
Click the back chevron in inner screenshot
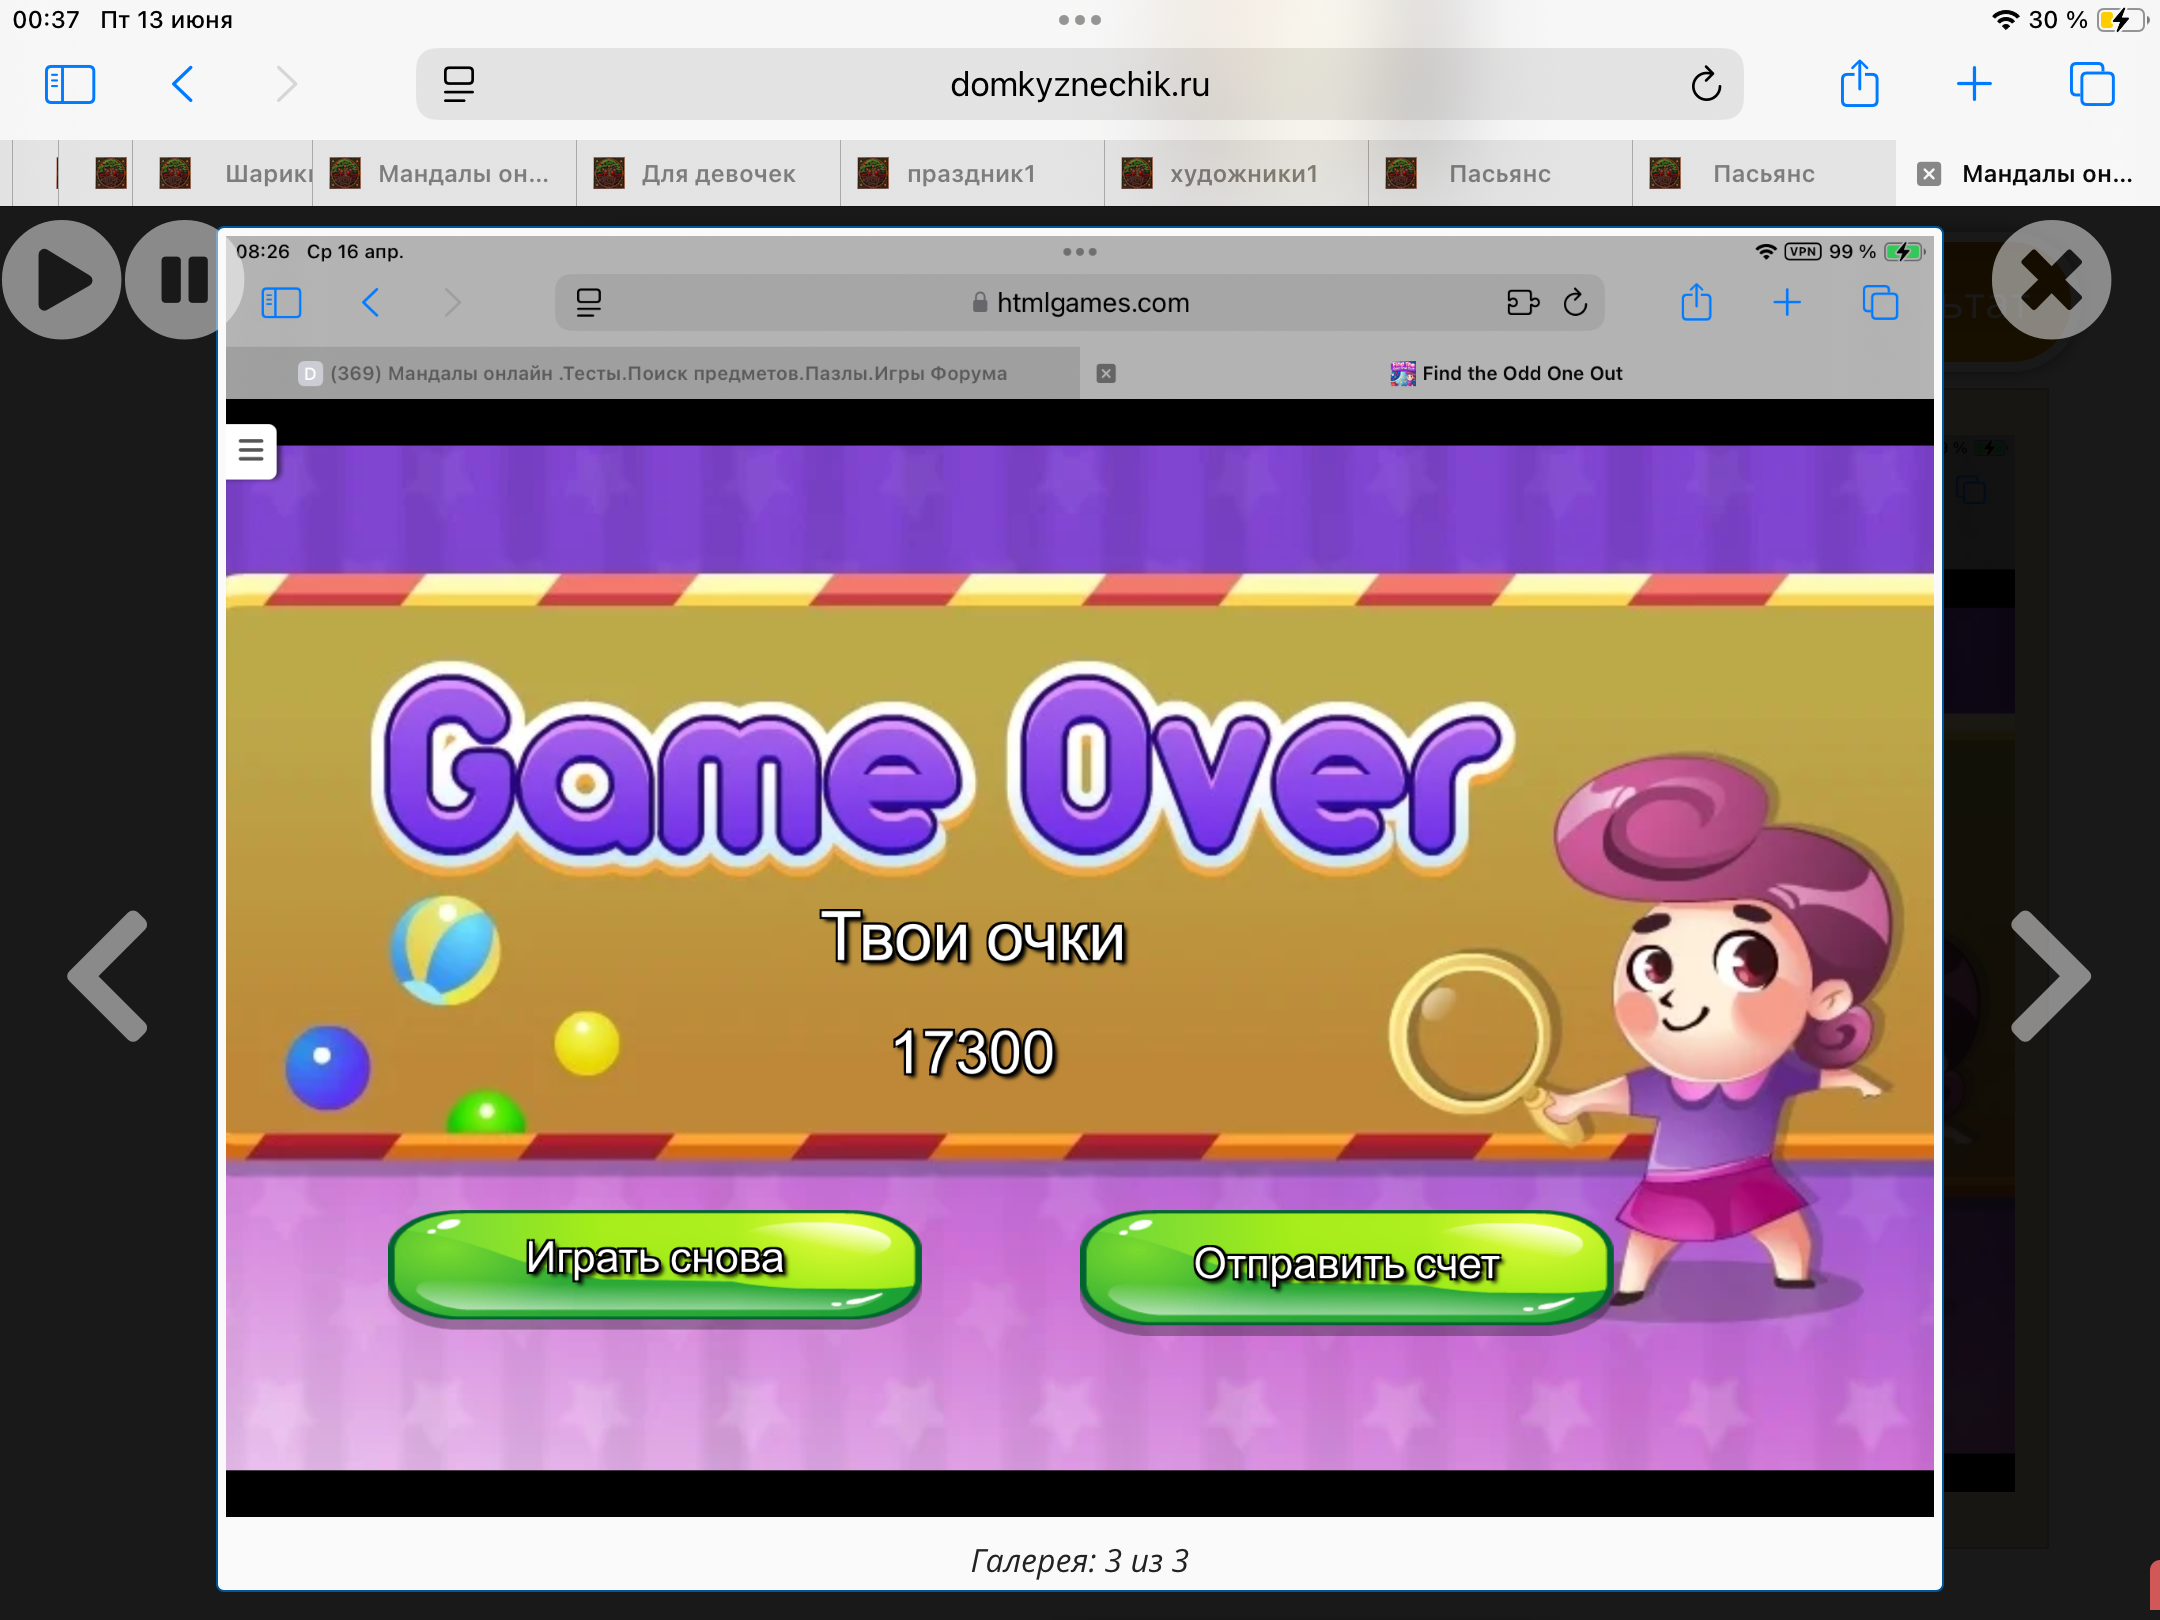[x=370, y=302]
